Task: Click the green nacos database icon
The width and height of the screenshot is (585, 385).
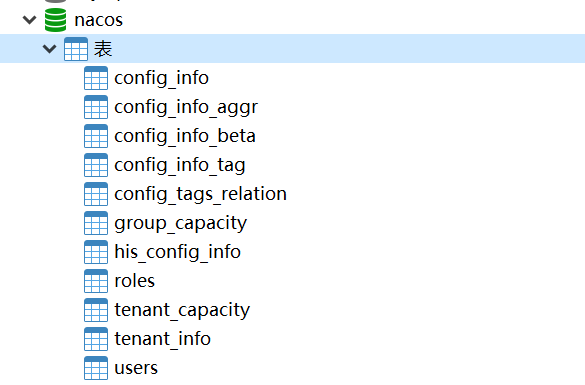Action: click(55, 20)
